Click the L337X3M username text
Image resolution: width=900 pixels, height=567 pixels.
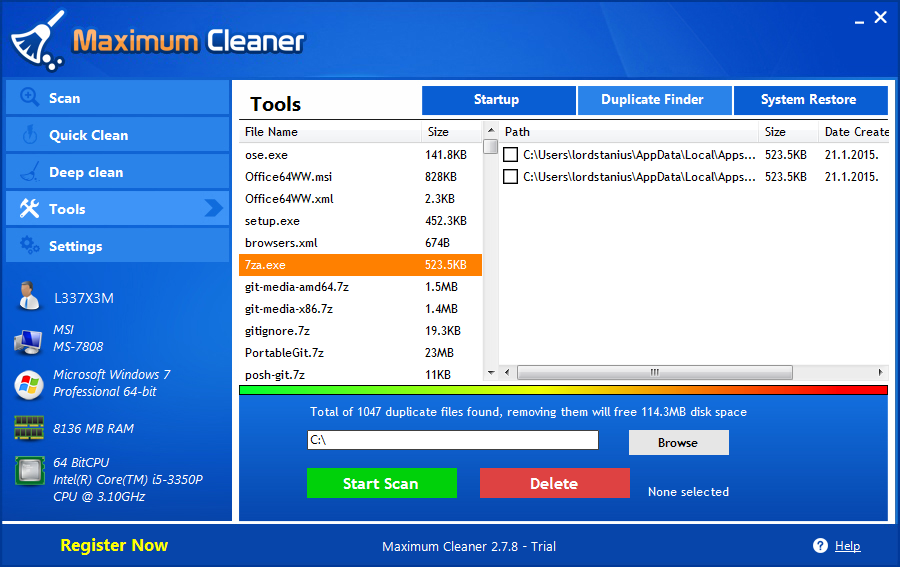(x=84, y=298)
